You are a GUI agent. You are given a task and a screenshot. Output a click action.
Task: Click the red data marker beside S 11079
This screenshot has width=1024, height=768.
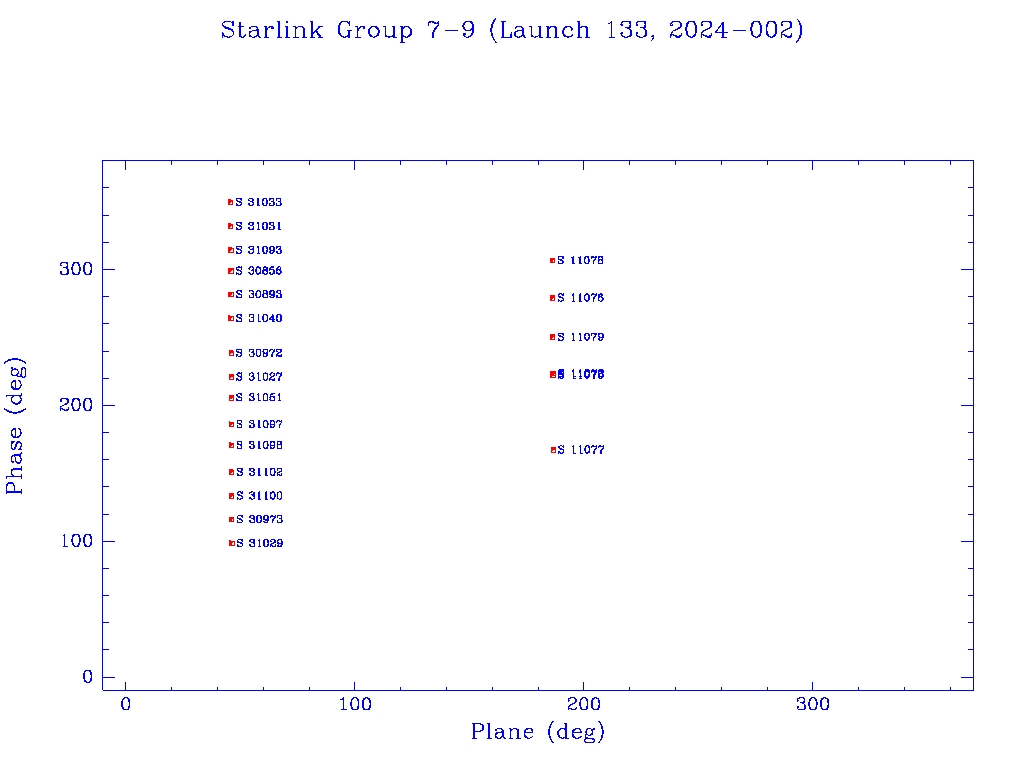coord(552,338)
